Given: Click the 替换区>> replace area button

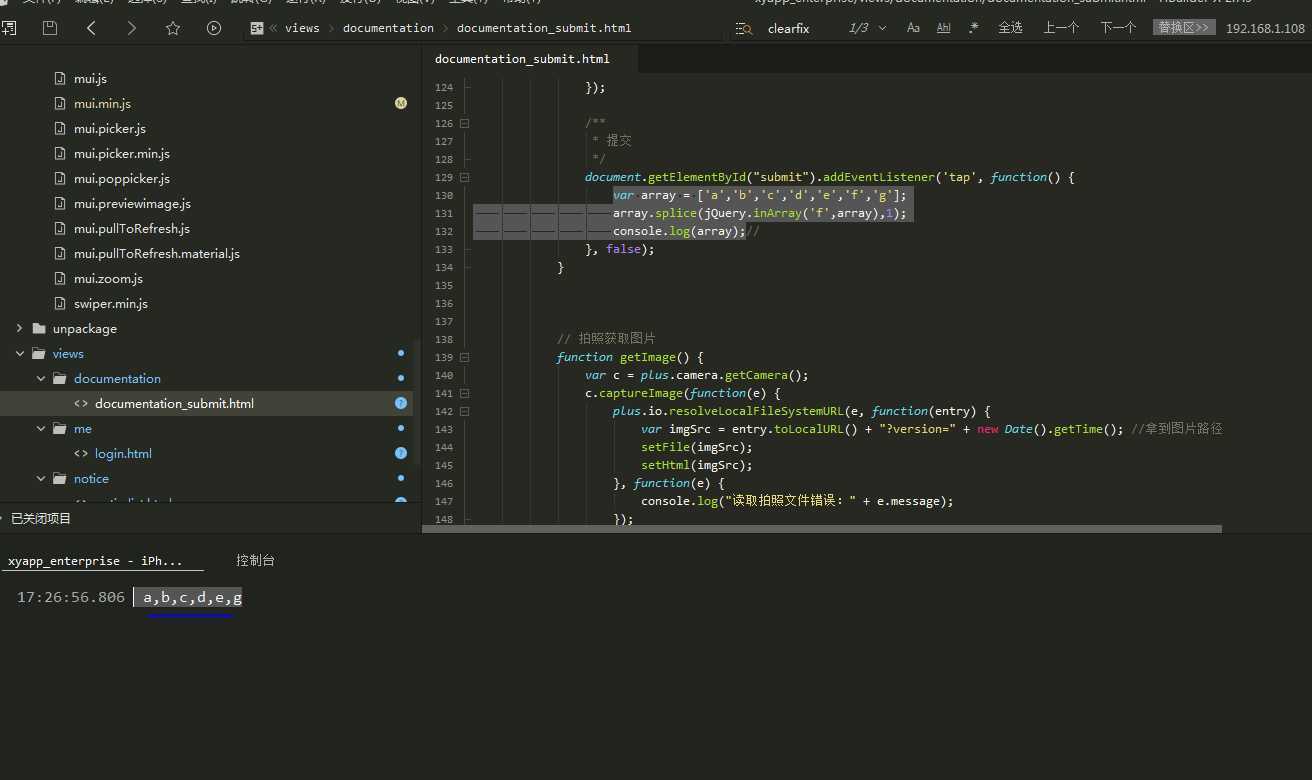Looking at the screenshot, I should click(x=1184, y=28).
